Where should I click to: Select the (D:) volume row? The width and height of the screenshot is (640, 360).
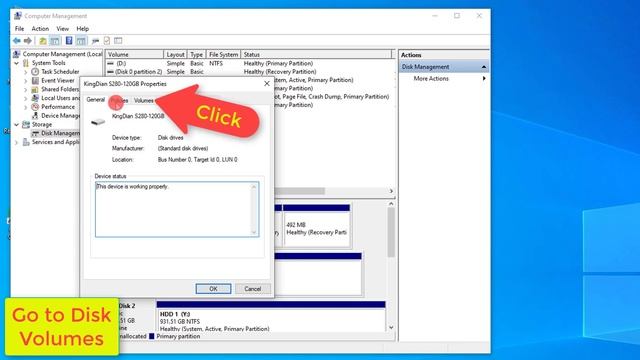pos(250,64)
